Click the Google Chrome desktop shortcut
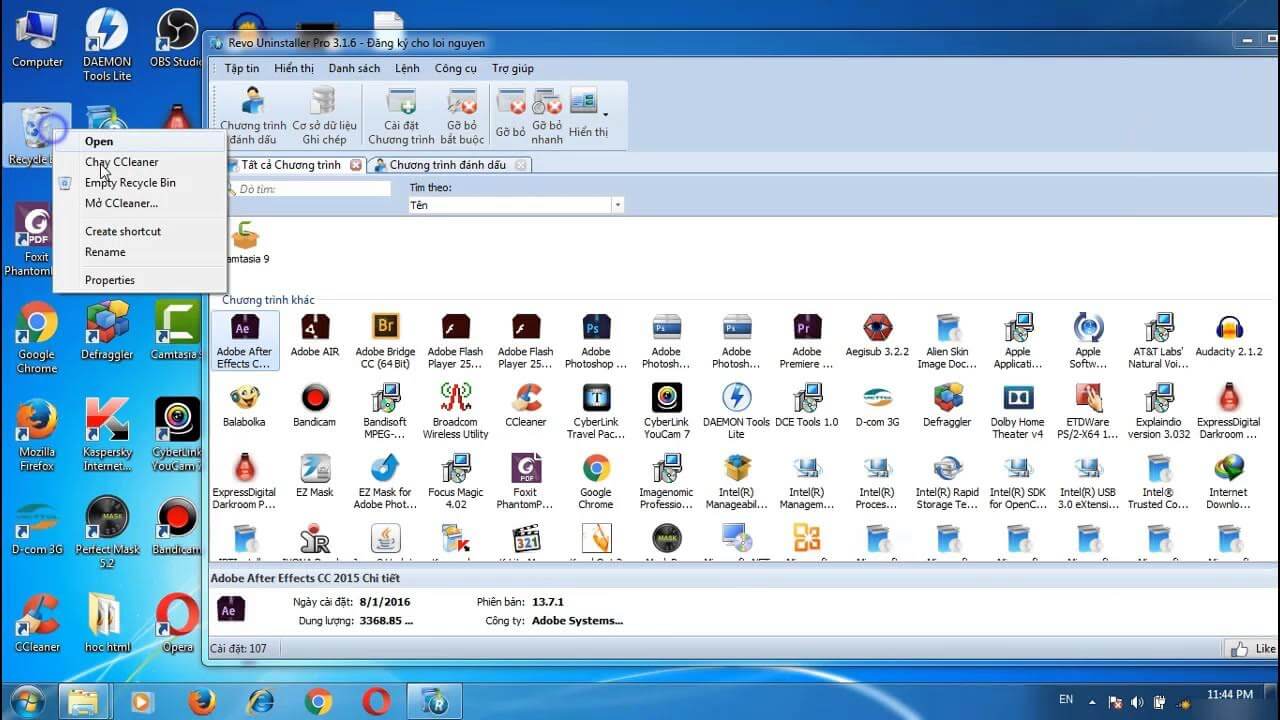This screenshot has height=720, width=1280. (37, 338)
